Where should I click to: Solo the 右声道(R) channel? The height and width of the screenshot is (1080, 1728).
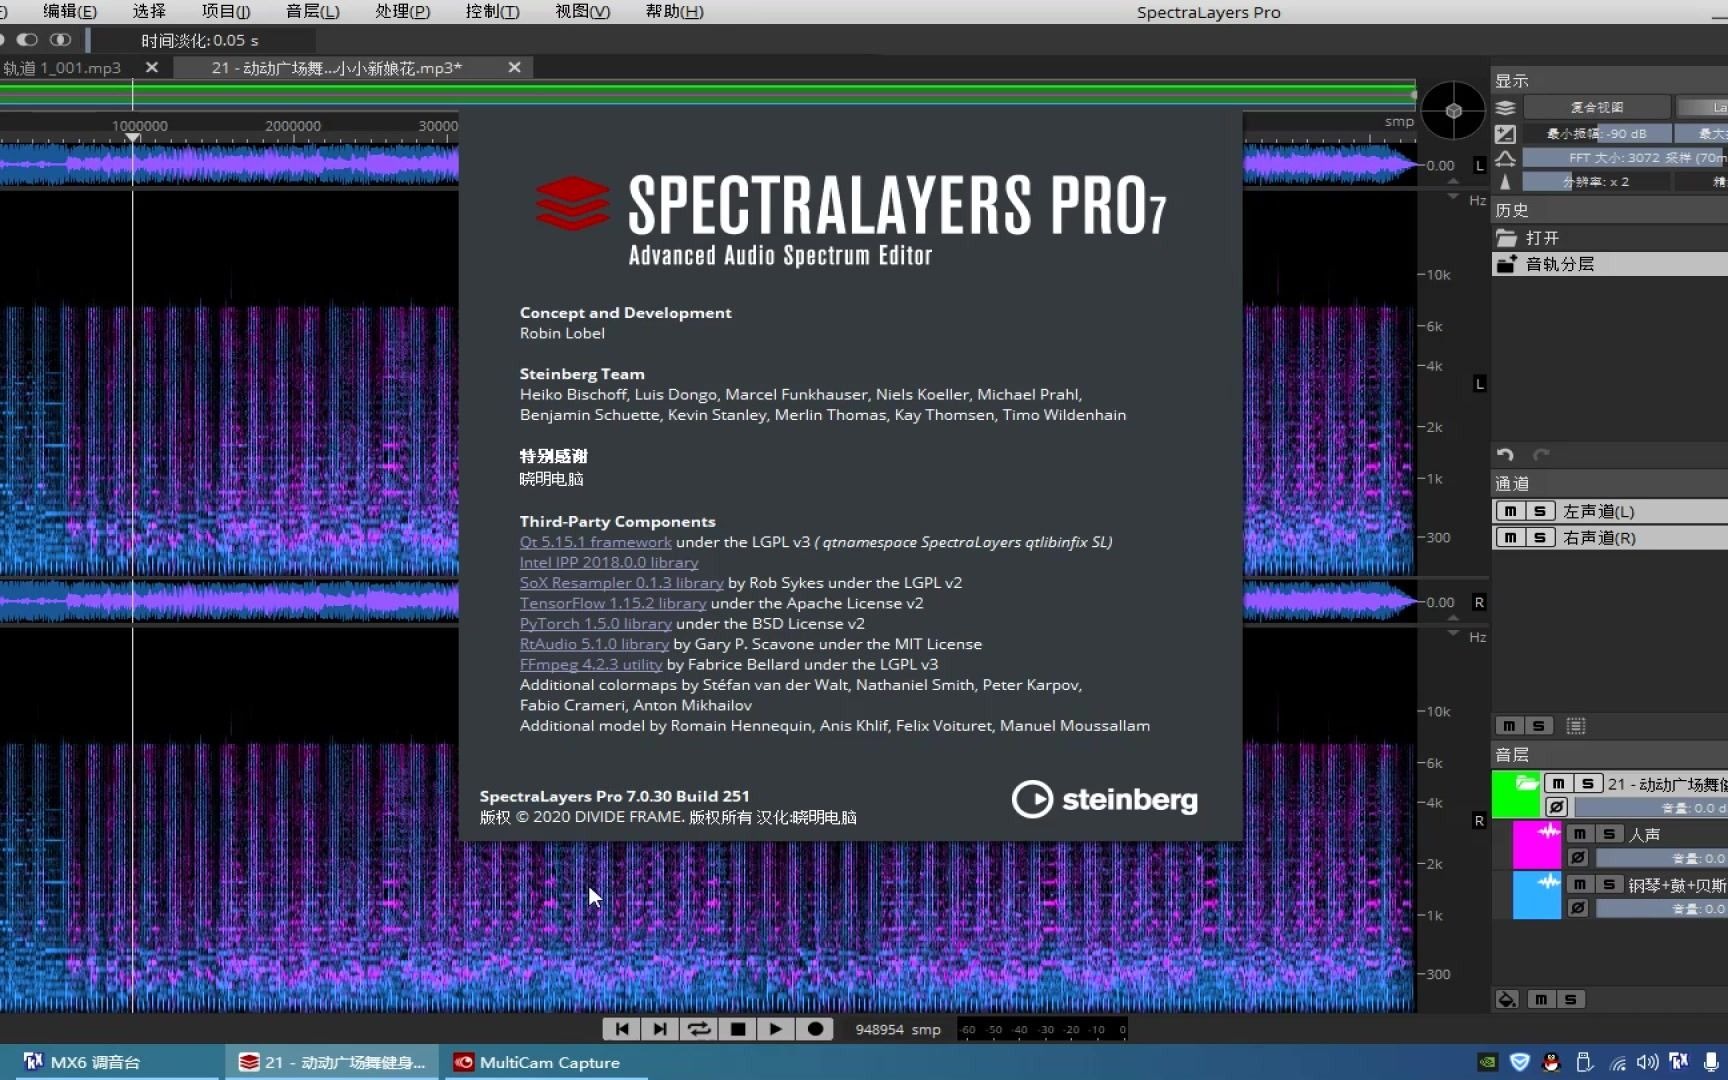1540,538
